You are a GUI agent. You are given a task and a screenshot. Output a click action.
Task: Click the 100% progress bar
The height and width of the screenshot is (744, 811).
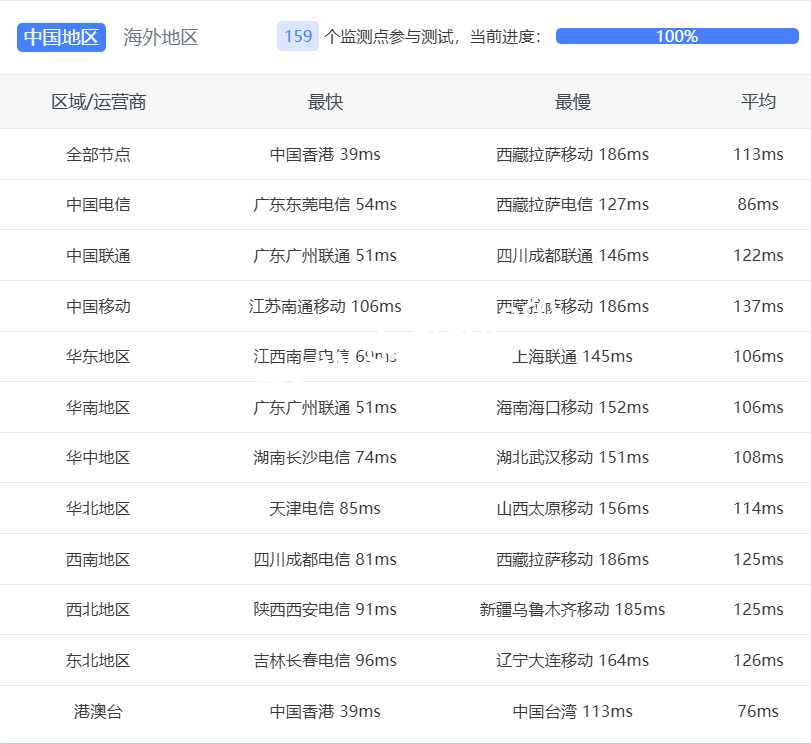(676, 36)
